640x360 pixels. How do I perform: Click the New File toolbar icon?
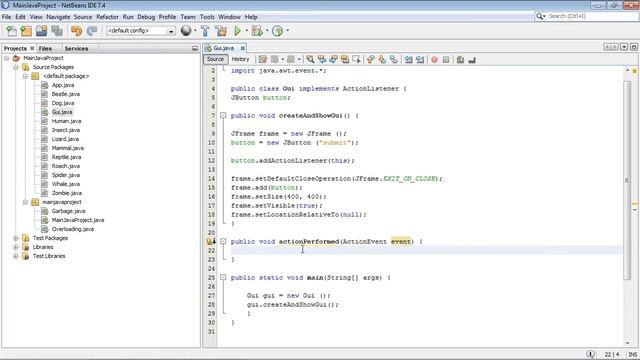(x=11, y=31)
